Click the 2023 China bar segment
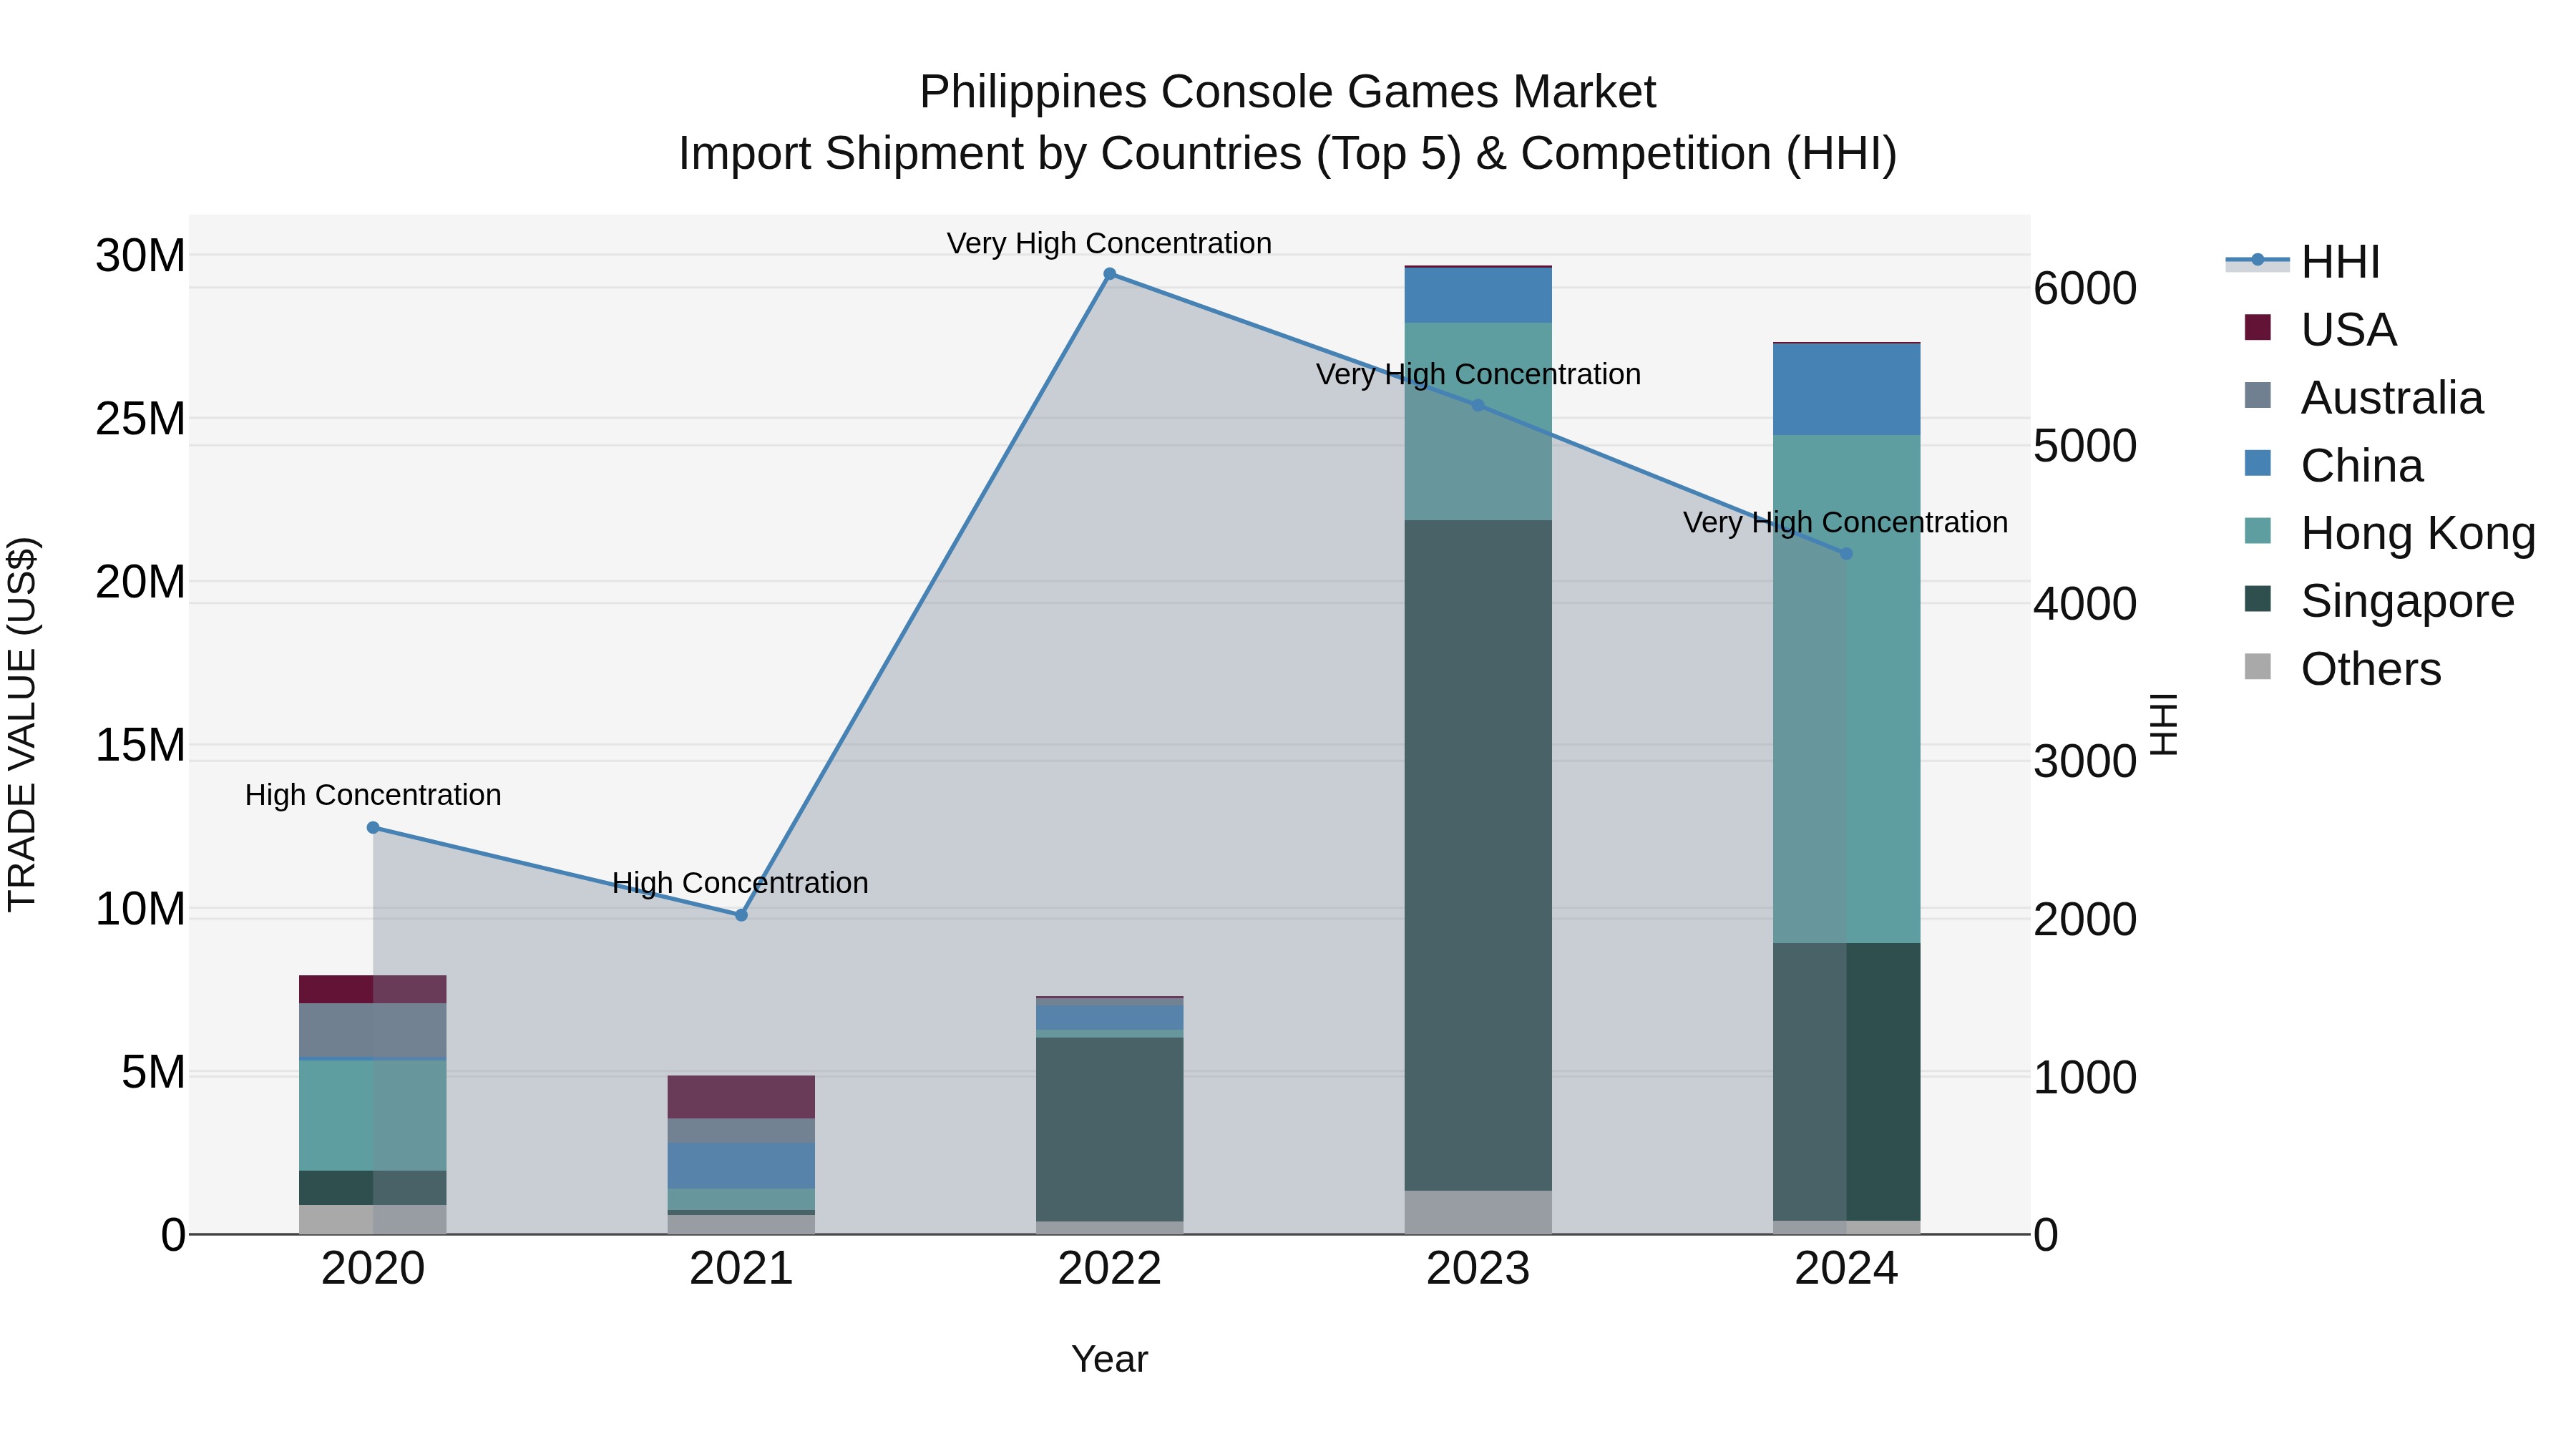Screen dimensions: 2576x1449 click(x=1478, y=295)
